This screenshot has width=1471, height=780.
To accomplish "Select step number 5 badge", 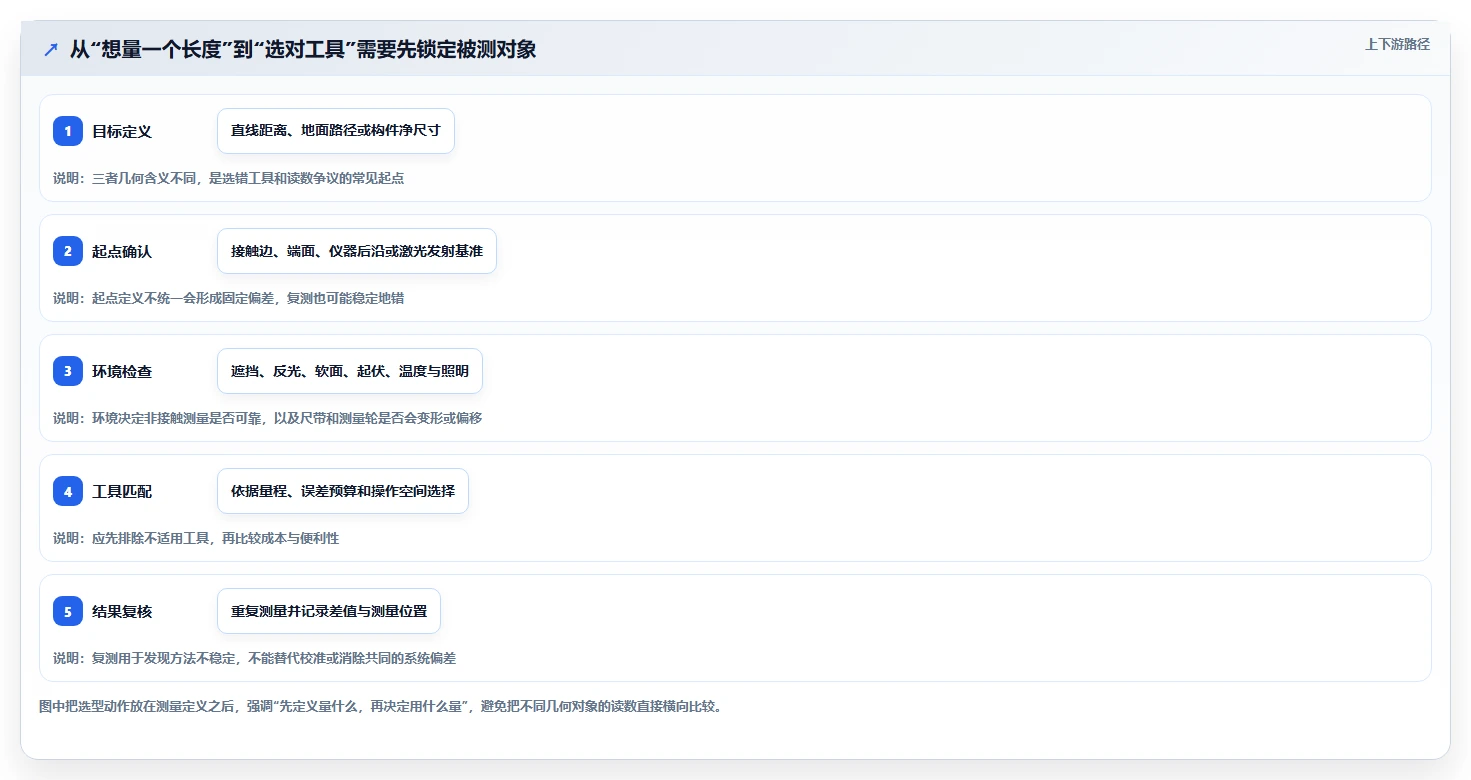I will [x=68, y=611].
